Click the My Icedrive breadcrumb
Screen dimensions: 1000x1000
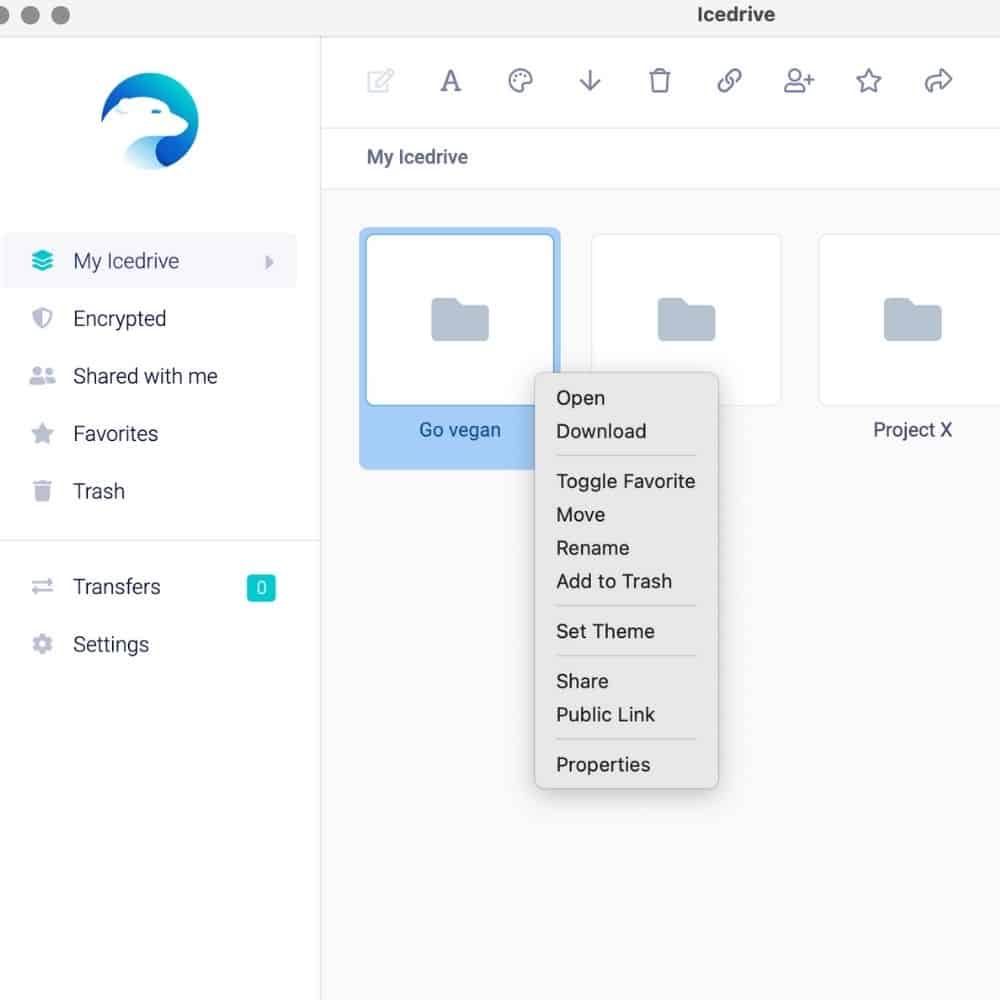pyautogui.click(x=417, y=158)
